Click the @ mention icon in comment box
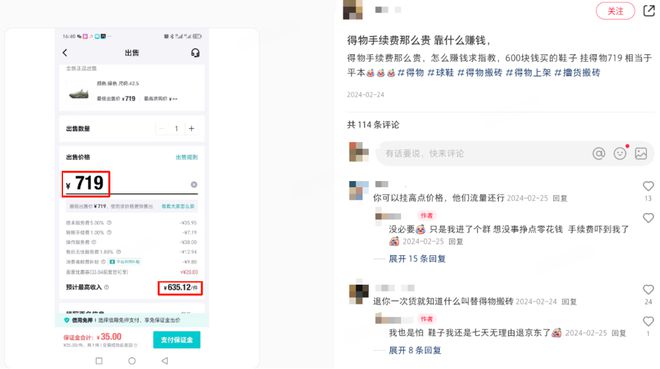660x369 pixels. click(x=599, y=154)
